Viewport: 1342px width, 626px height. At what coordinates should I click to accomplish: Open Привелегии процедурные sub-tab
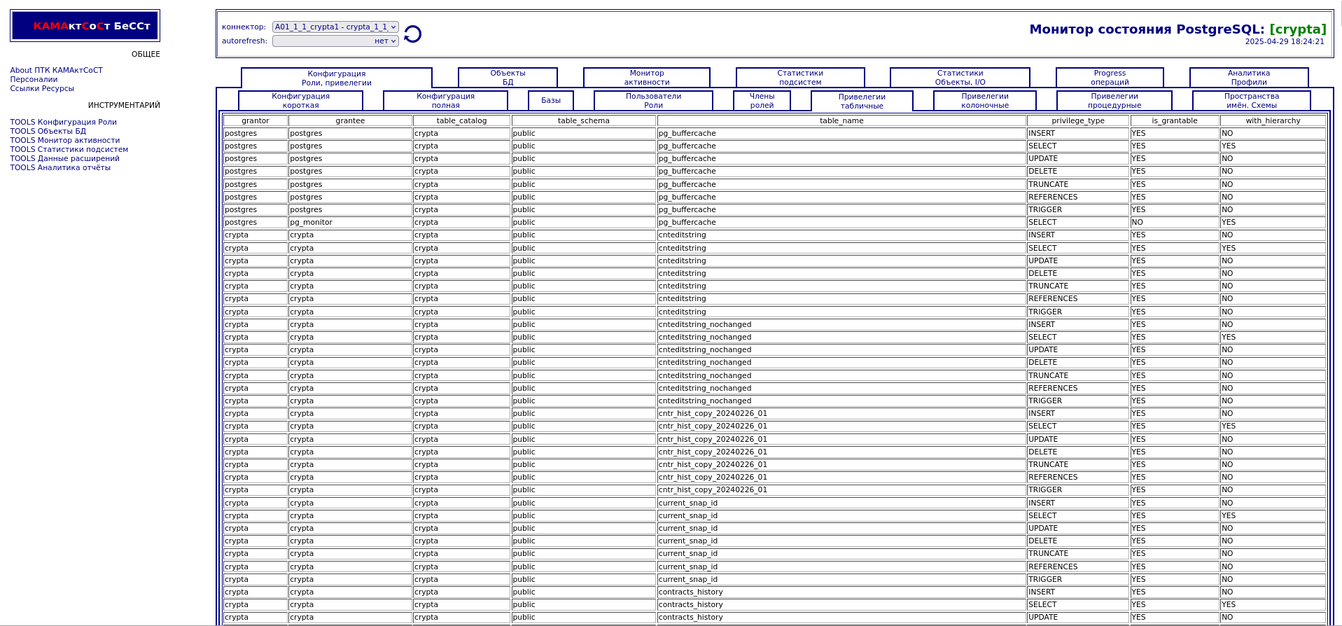(1115, 100)
